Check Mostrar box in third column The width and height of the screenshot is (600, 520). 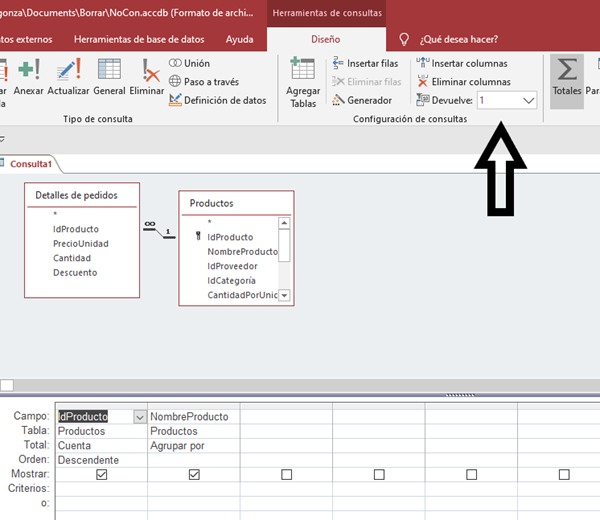pyautogui.click(x=286, y=474)
